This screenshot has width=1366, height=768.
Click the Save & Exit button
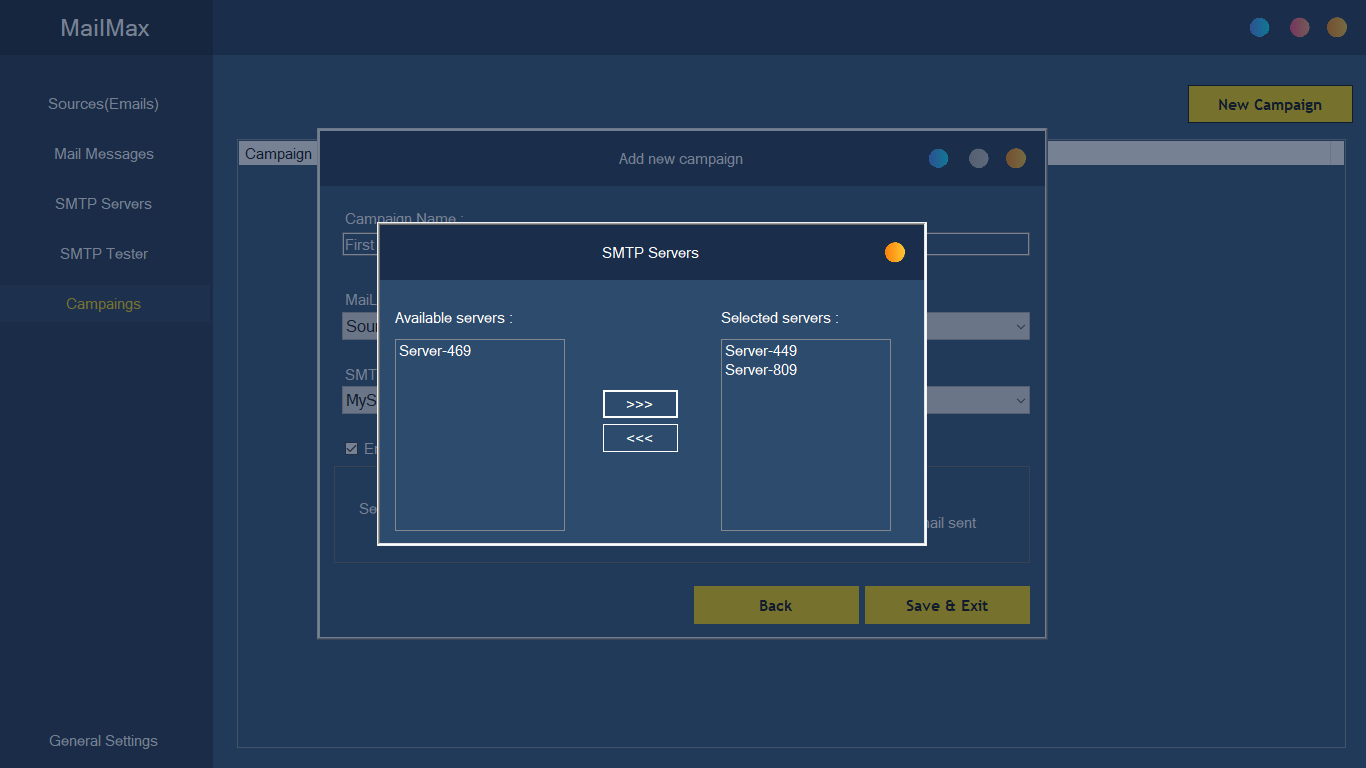pos(946,605)
